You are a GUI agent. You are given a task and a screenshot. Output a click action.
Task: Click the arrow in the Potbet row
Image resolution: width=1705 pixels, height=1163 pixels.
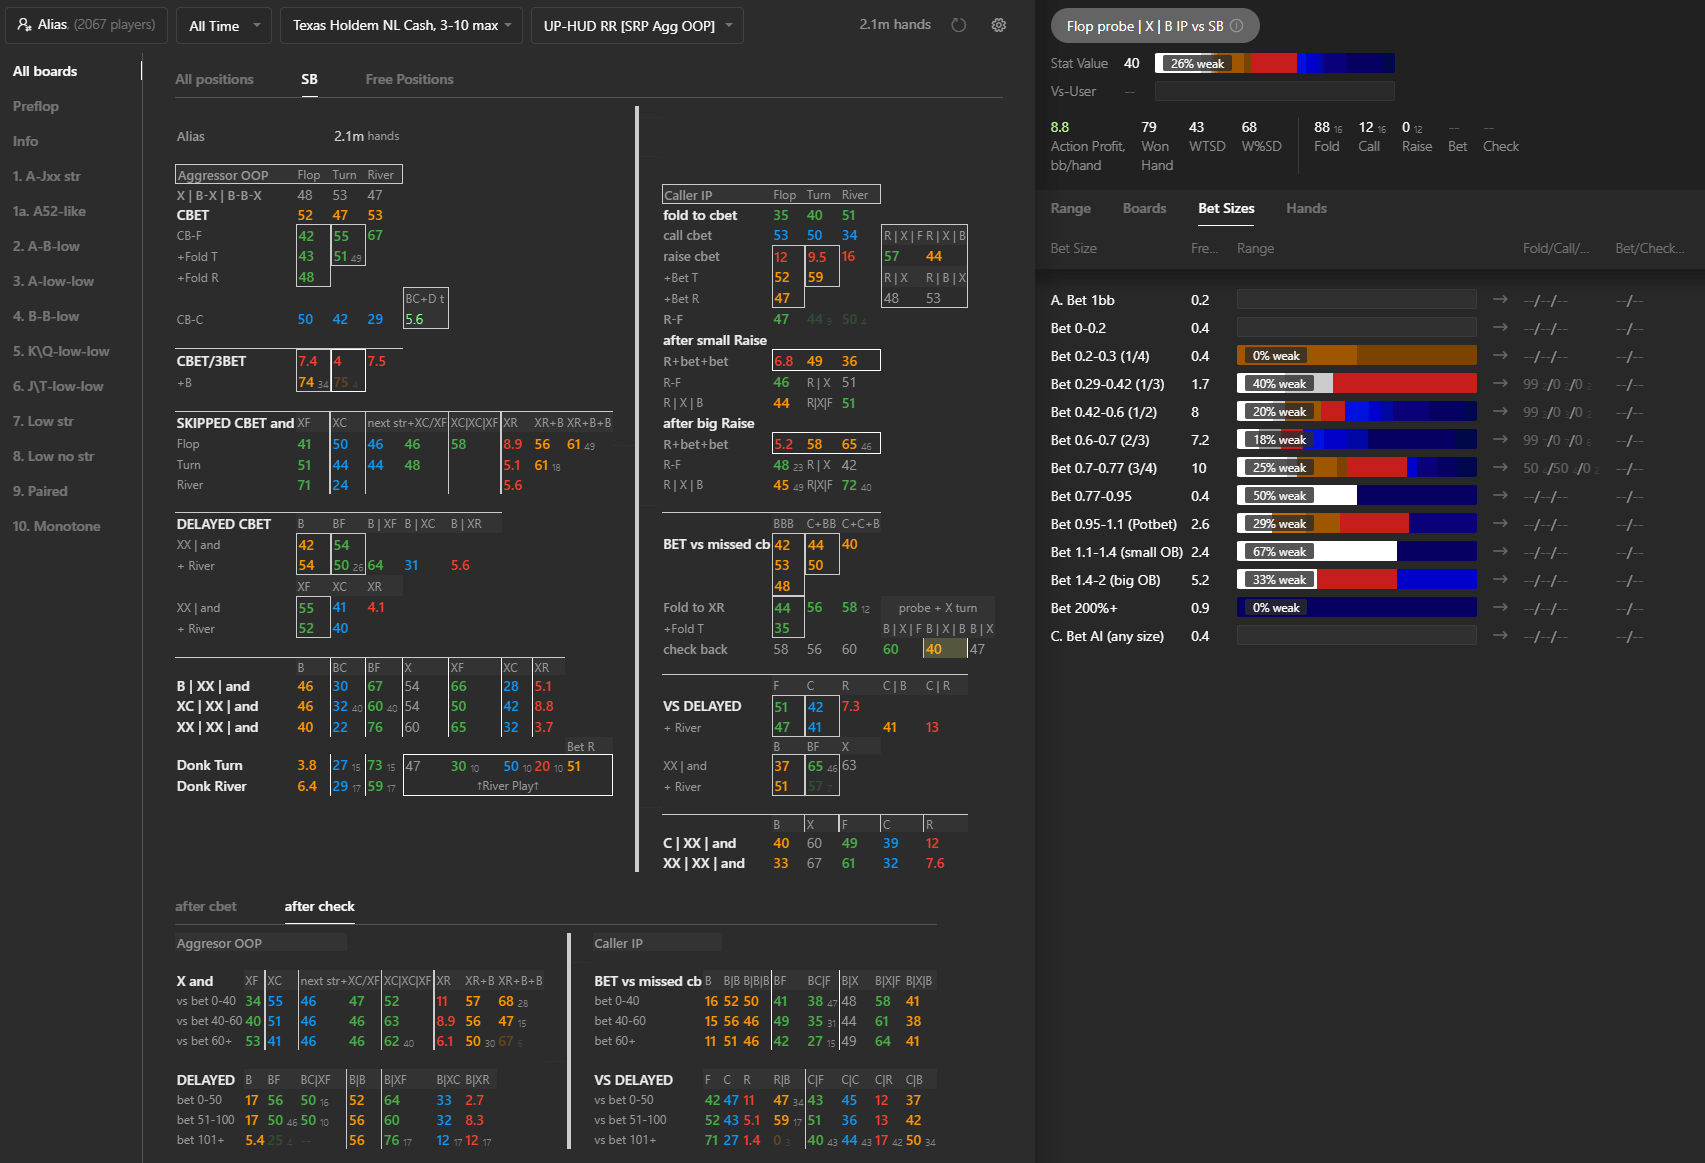tap(1500, 524)
